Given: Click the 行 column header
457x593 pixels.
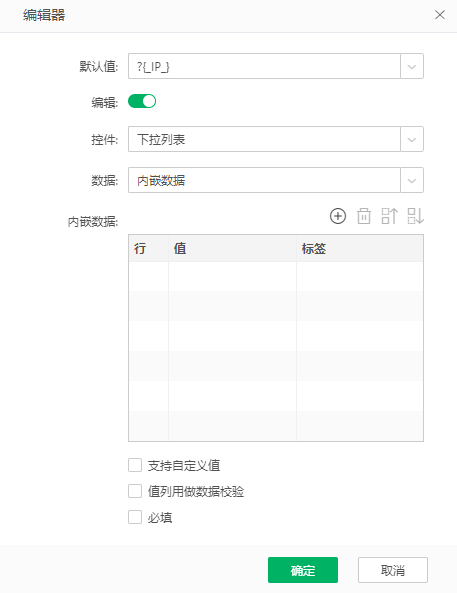Looking at the screenshot, I should (149, 248).
